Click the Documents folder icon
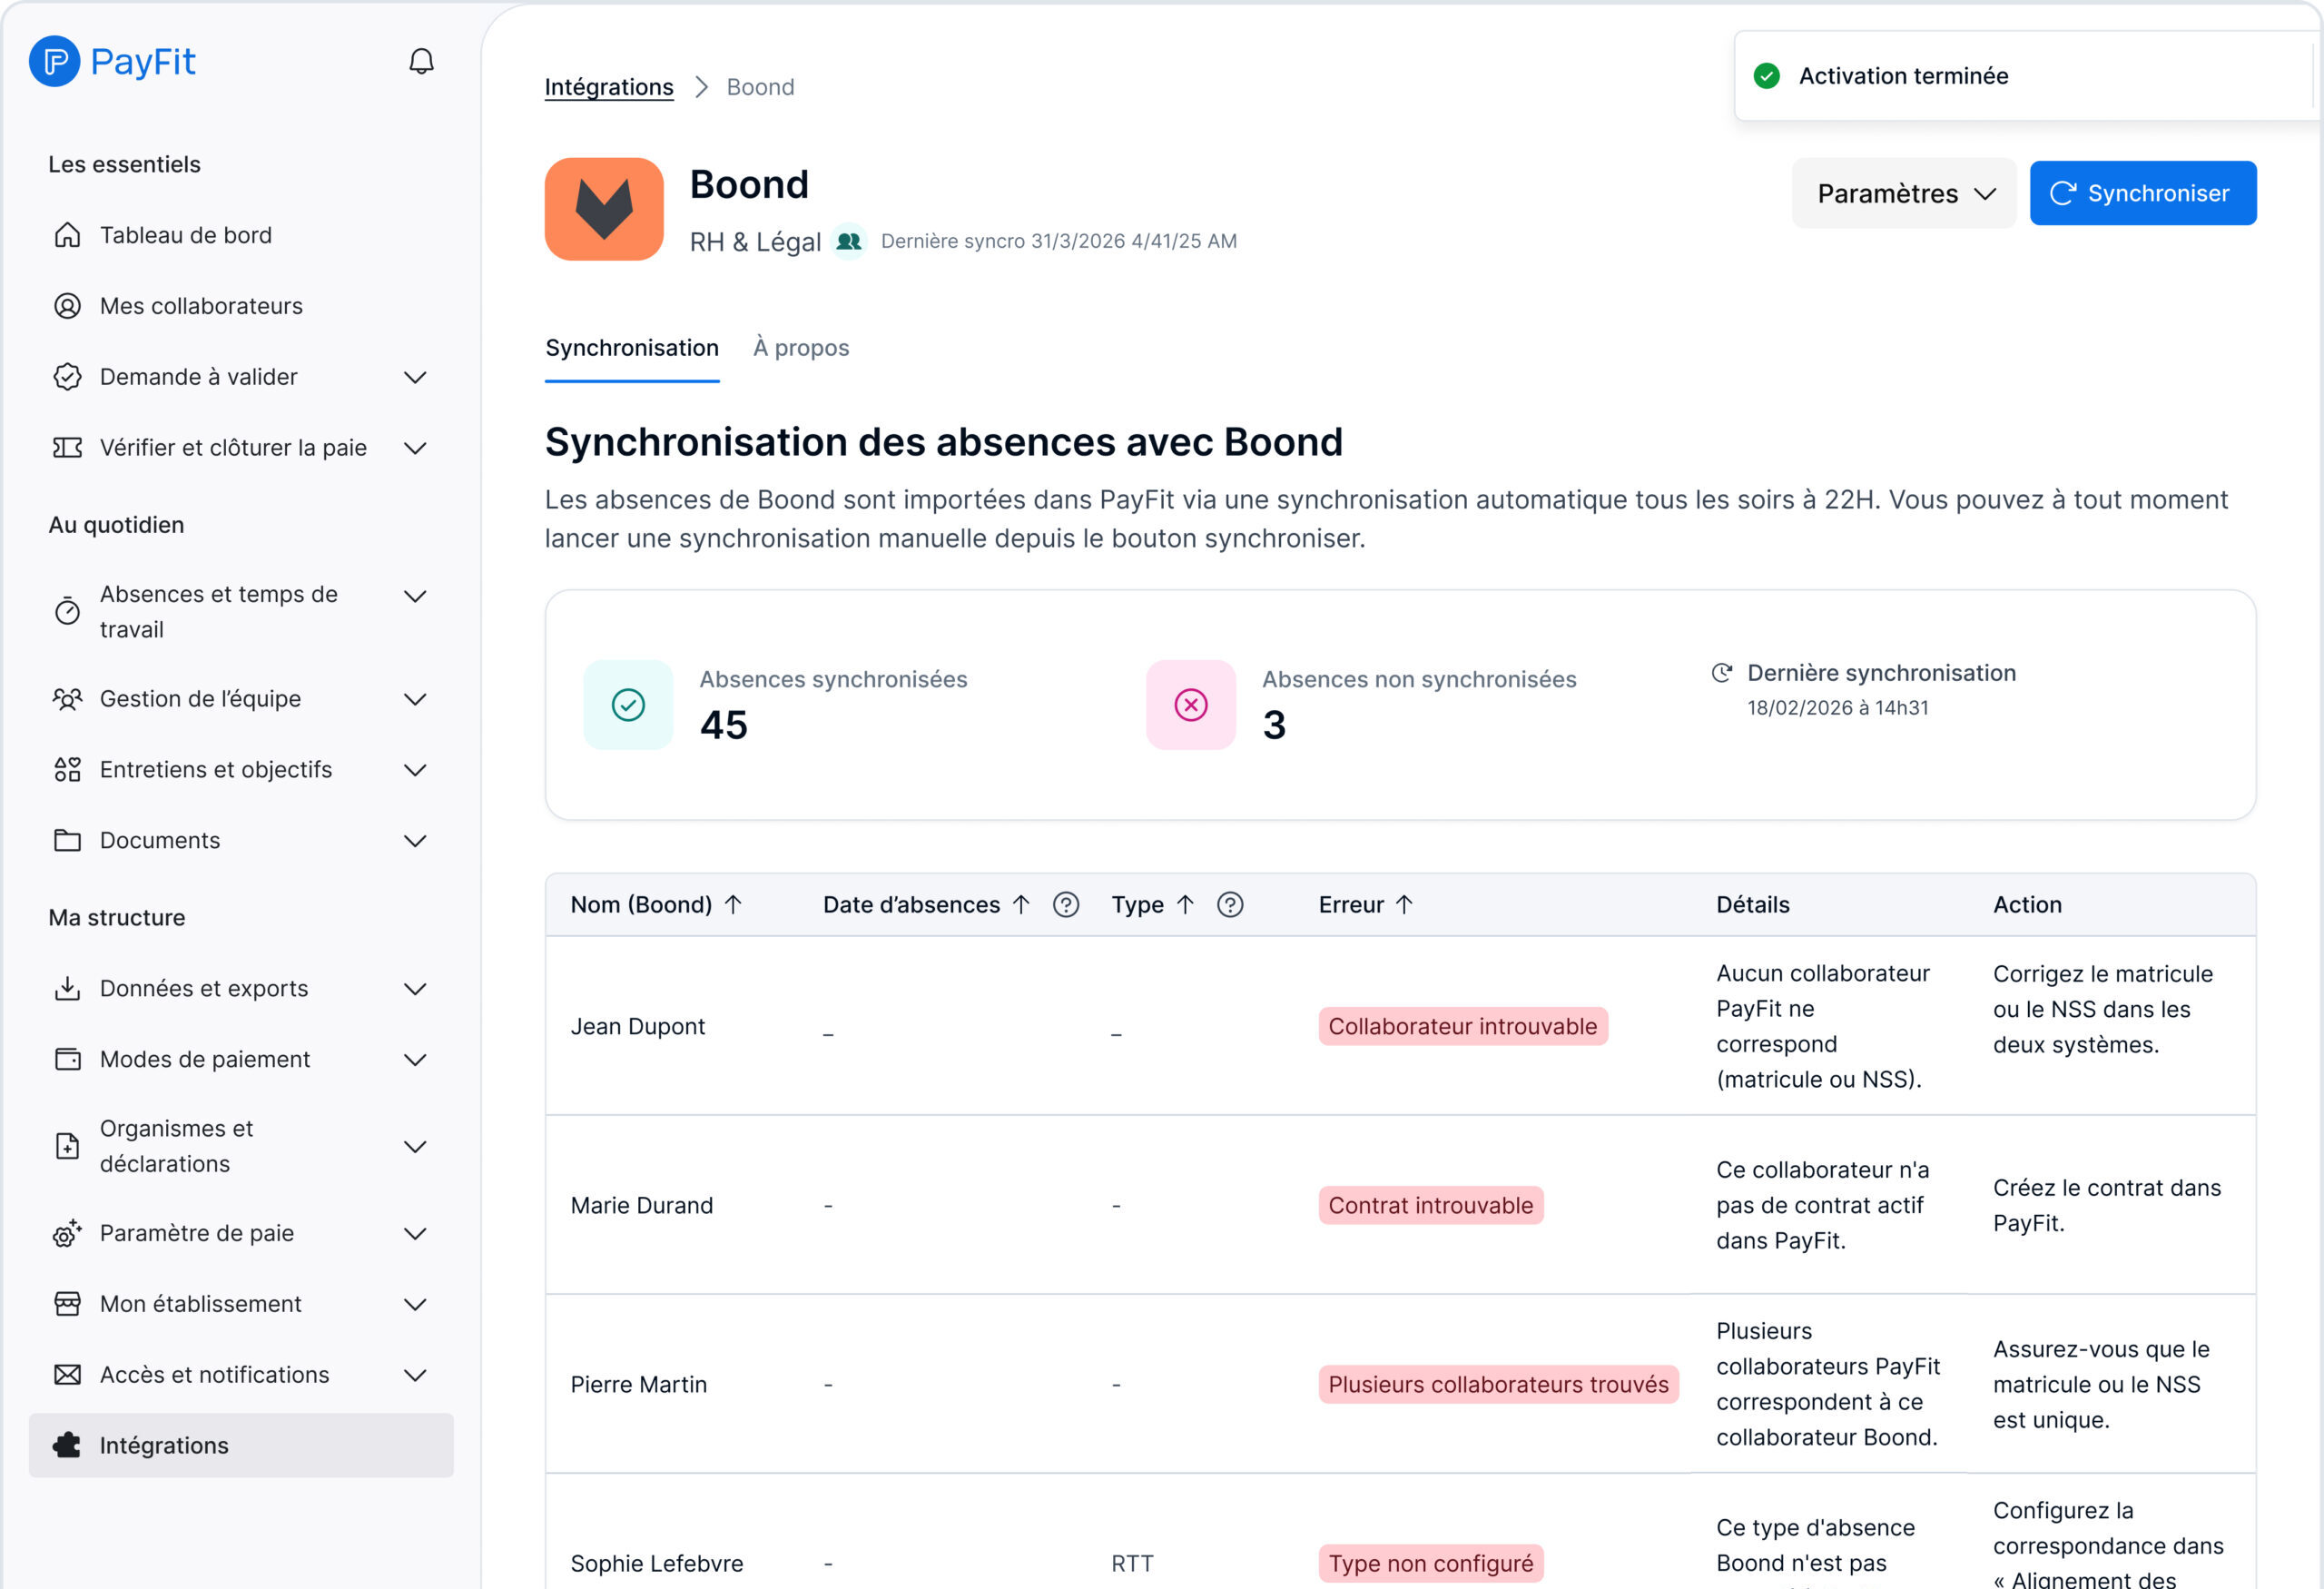Viewport: 2324px width, 1589px height. (67, 841)
